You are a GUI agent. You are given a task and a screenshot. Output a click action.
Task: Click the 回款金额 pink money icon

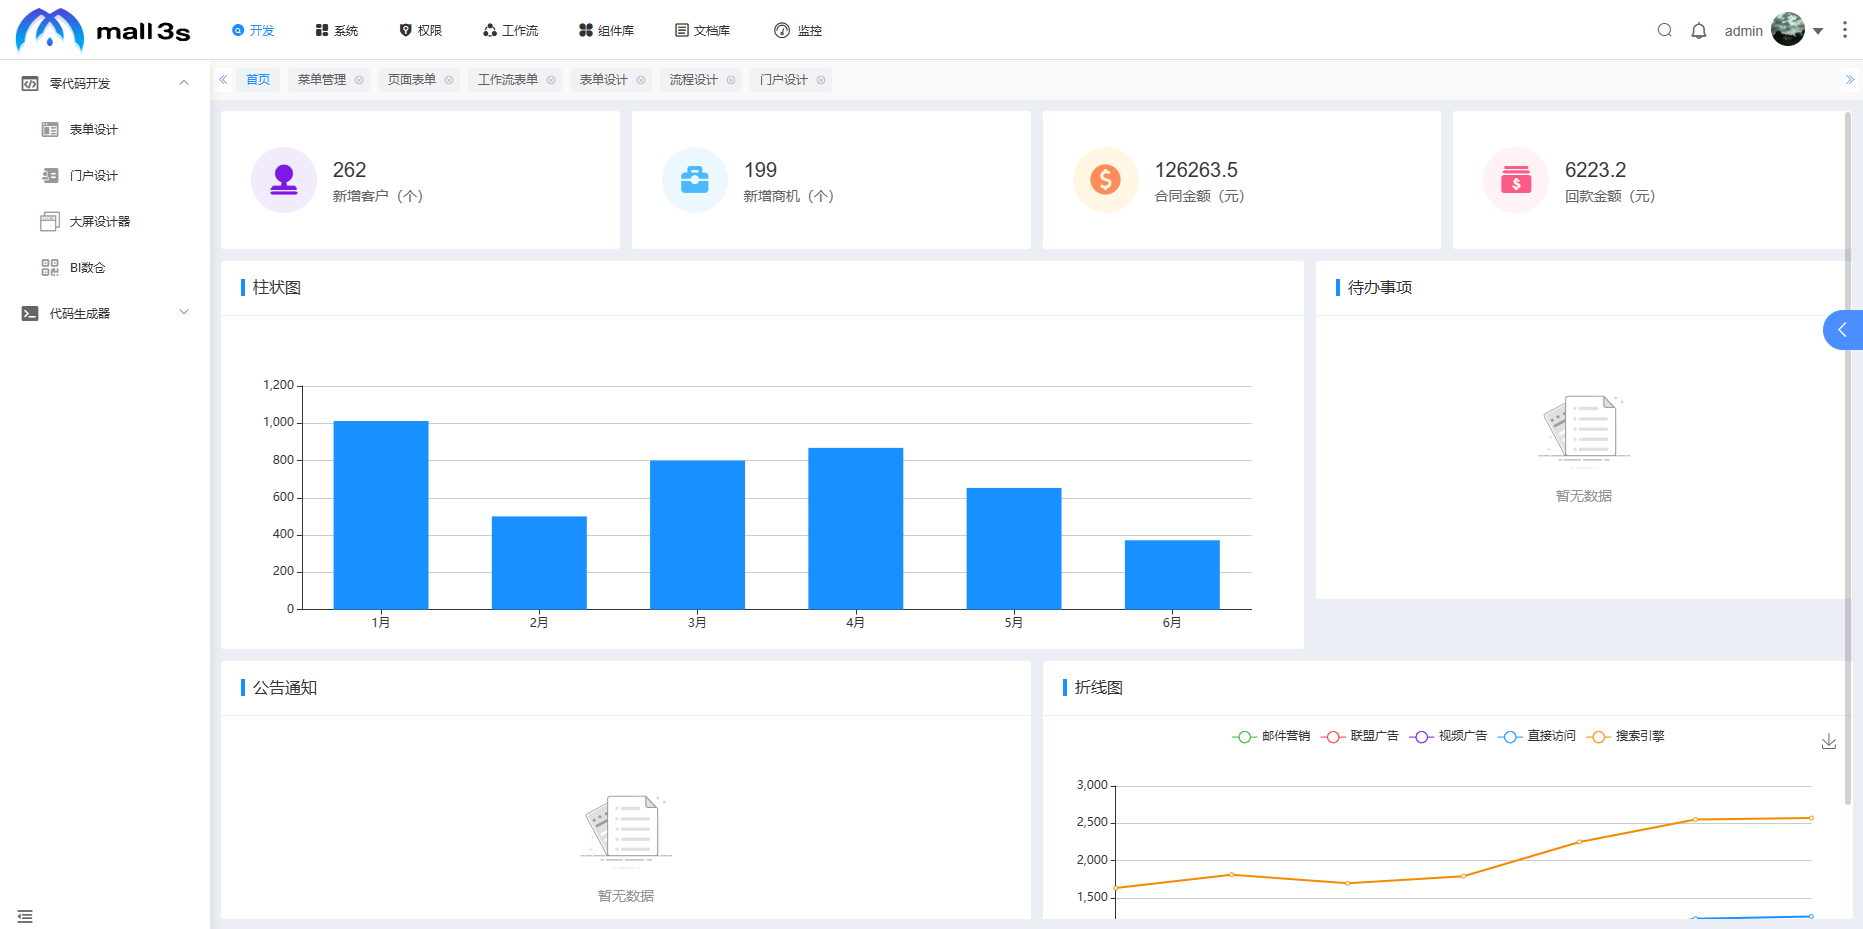pos(1516,180)
